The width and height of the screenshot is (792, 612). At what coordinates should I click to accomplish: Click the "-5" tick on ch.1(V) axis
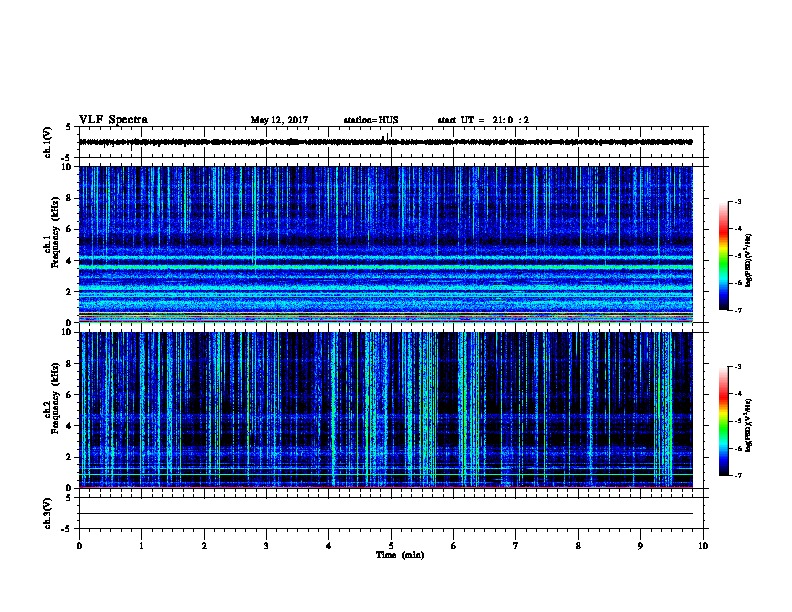(66, 158)
